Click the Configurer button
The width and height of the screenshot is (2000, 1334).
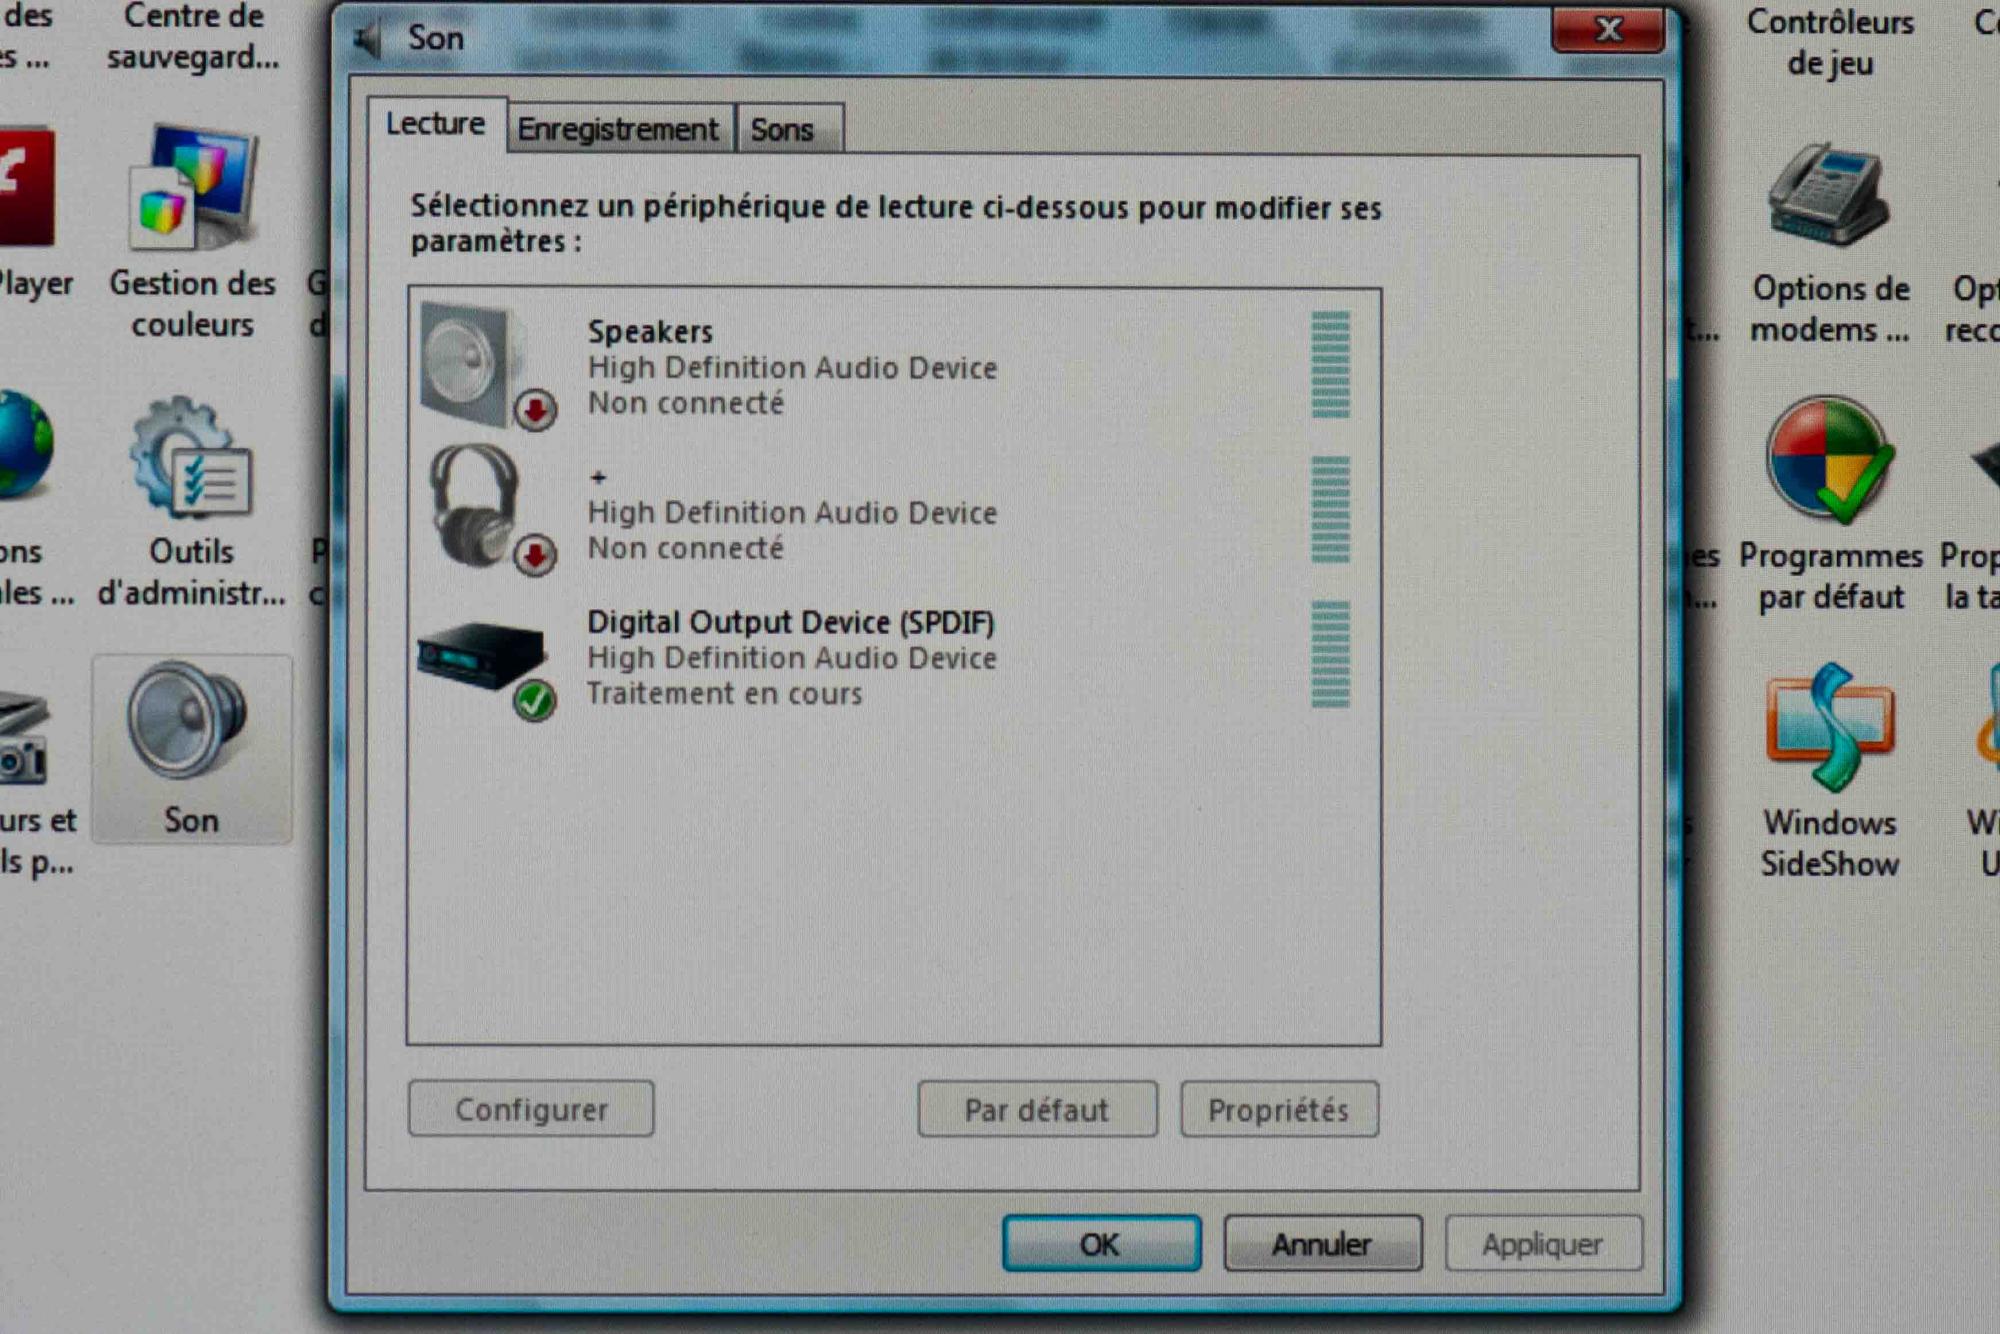[x=531, y=1109]
